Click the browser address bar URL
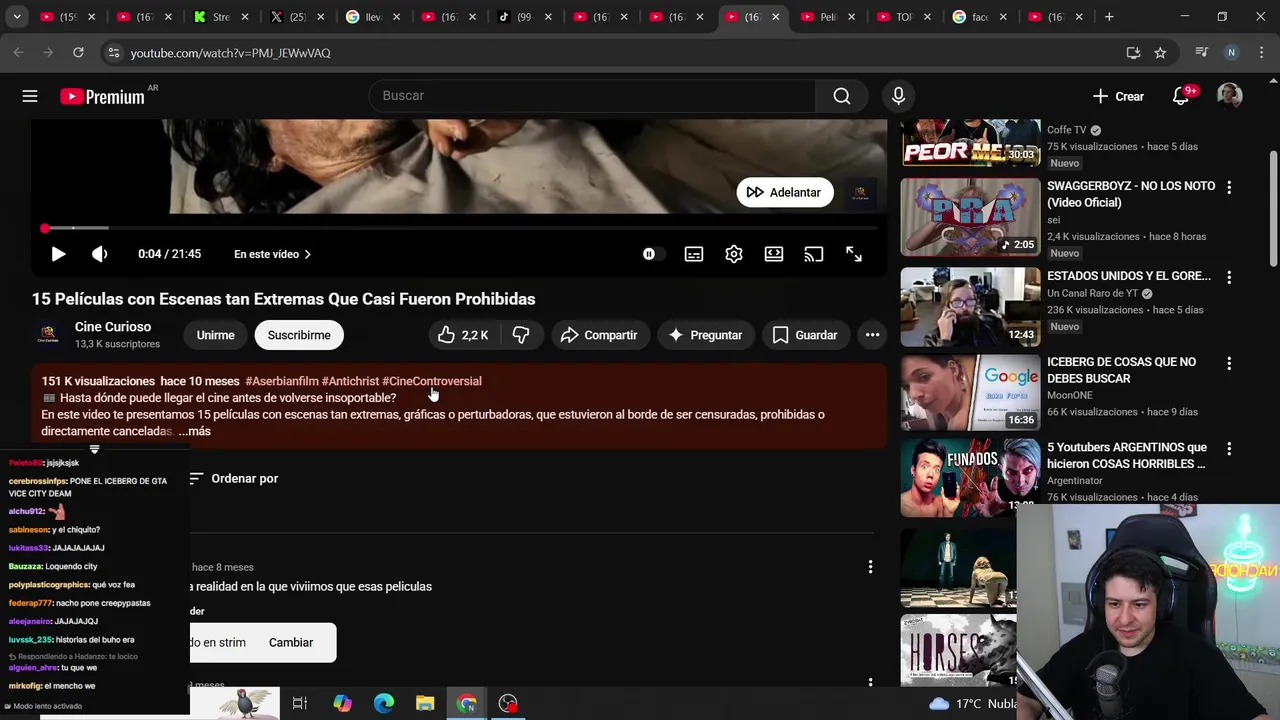This screenshot has width=1280, height=720. [230, 53]
